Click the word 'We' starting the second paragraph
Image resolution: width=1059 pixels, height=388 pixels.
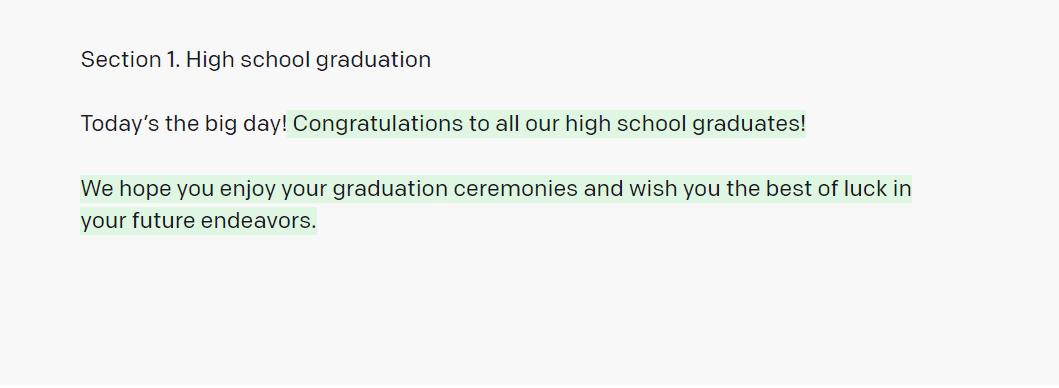pyautogui.click(x=97, y=189)
